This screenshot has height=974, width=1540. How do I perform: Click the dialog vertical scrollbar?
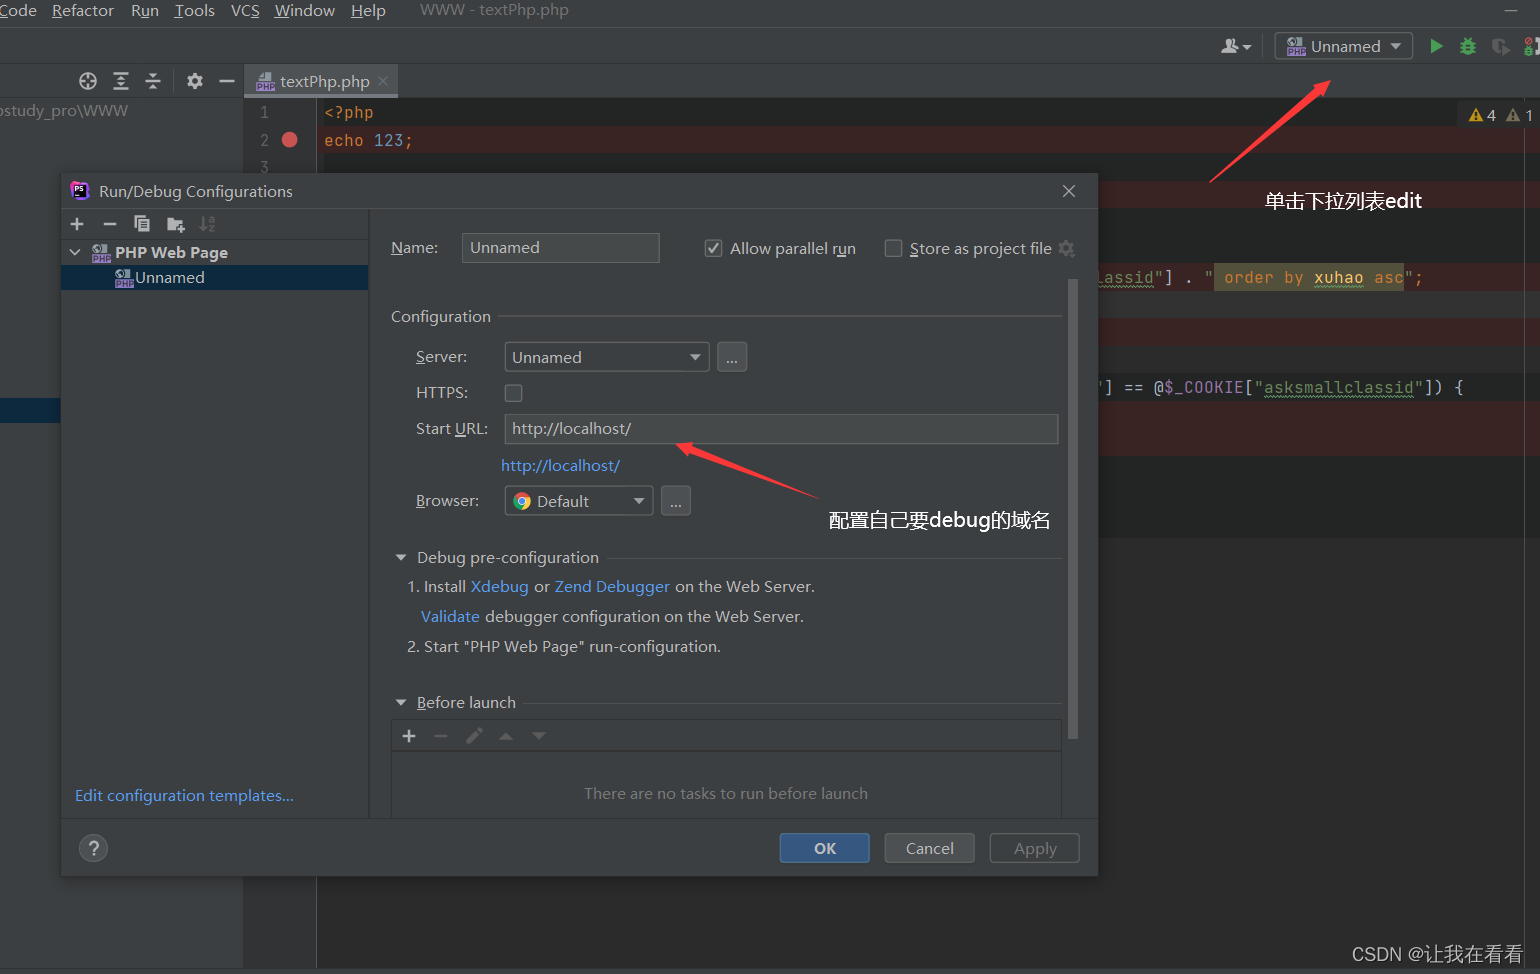(x=1073, y=508)
